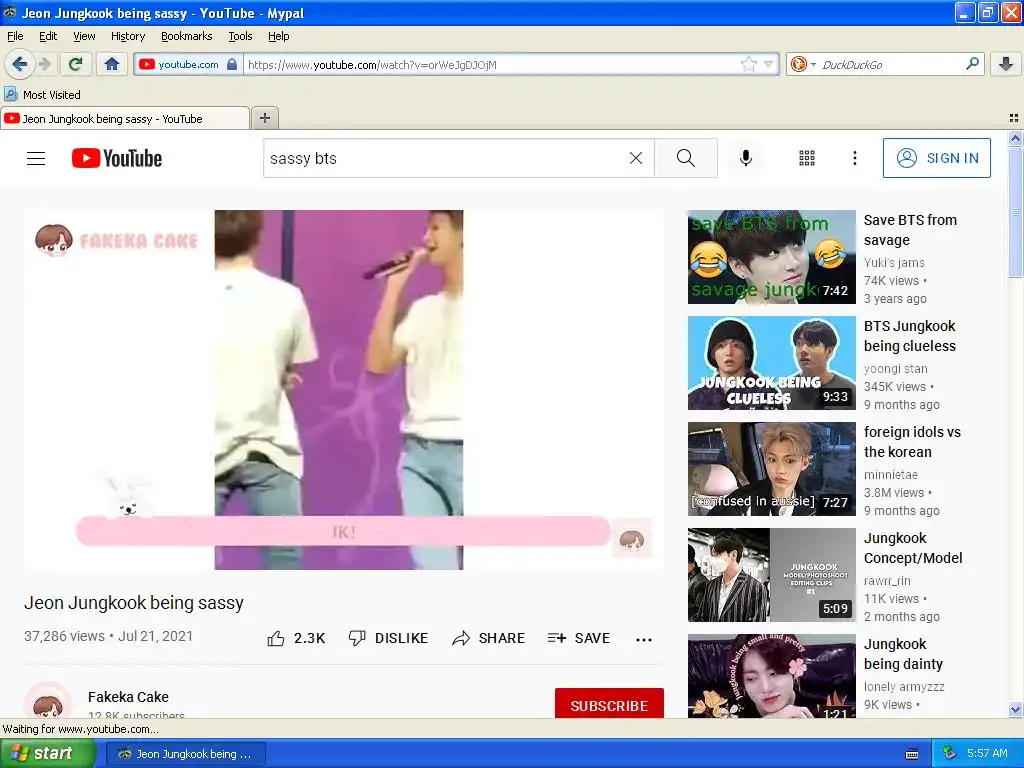Open the address bar history dropdown arrow
Viewport: 1024px width, 768px height.
769,65
